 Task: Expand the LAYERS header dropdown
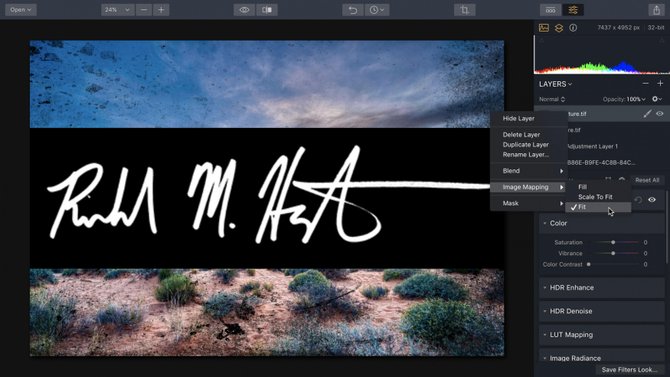(555, 84)
